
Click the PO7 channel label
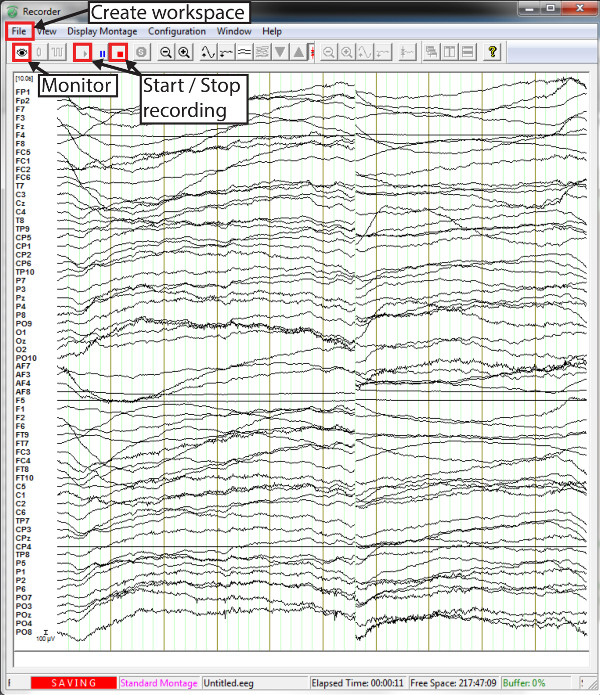click(x=23, y=597)
